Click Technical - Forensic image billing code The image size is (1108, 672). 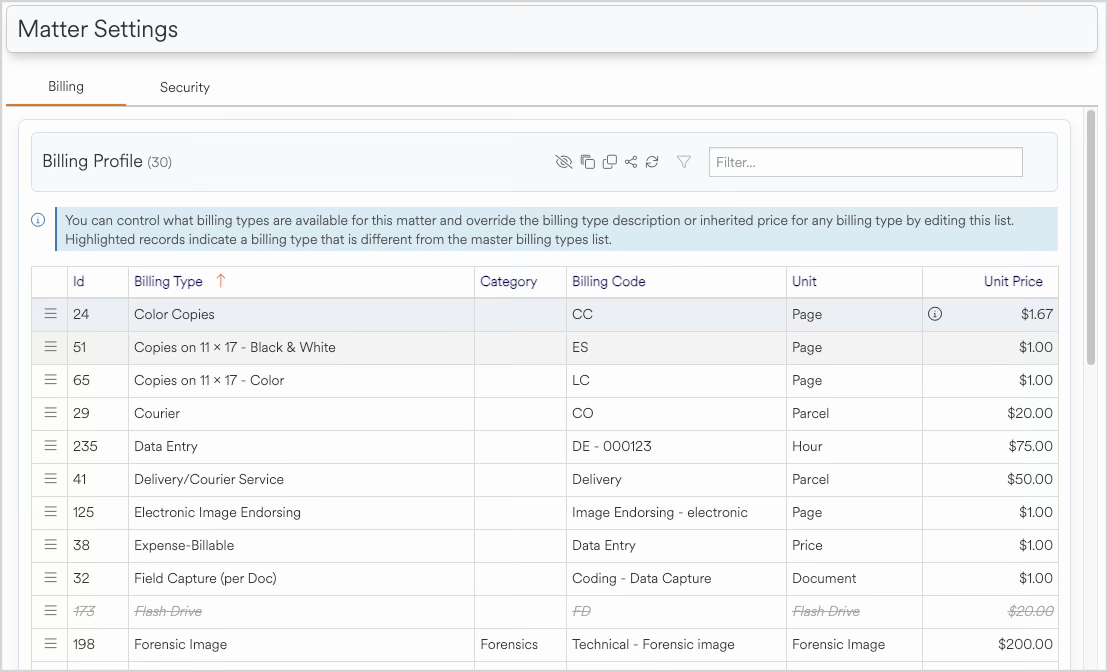coord(654,644)
